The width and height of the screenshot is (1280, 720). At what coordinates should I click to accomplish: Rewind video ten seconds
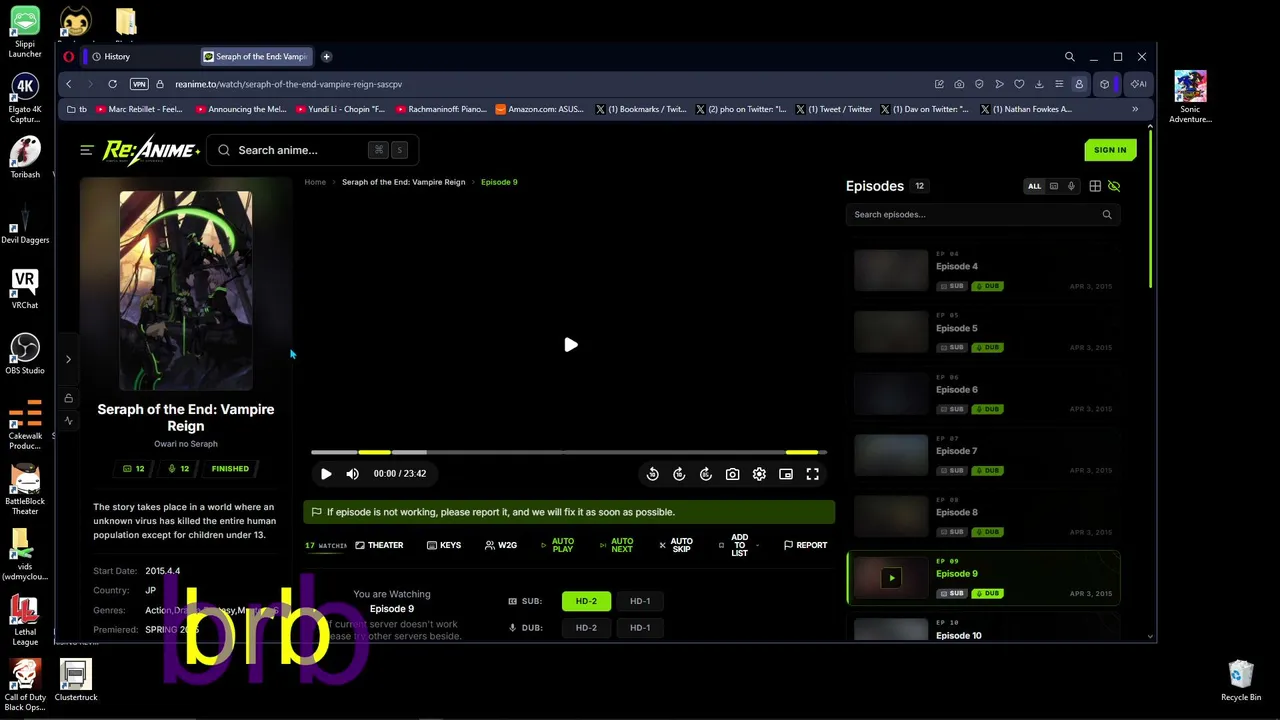tap(653, 474)
